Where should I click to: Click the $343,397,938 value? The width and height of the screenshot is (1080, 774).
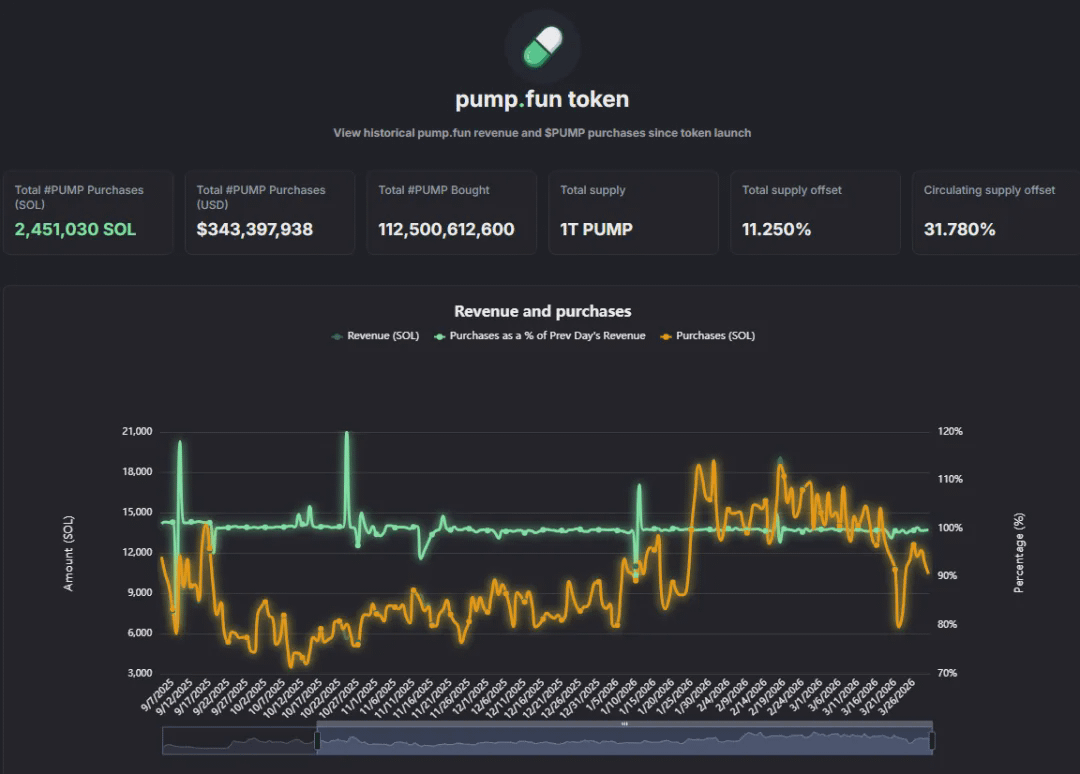click(x=255, y=229)
